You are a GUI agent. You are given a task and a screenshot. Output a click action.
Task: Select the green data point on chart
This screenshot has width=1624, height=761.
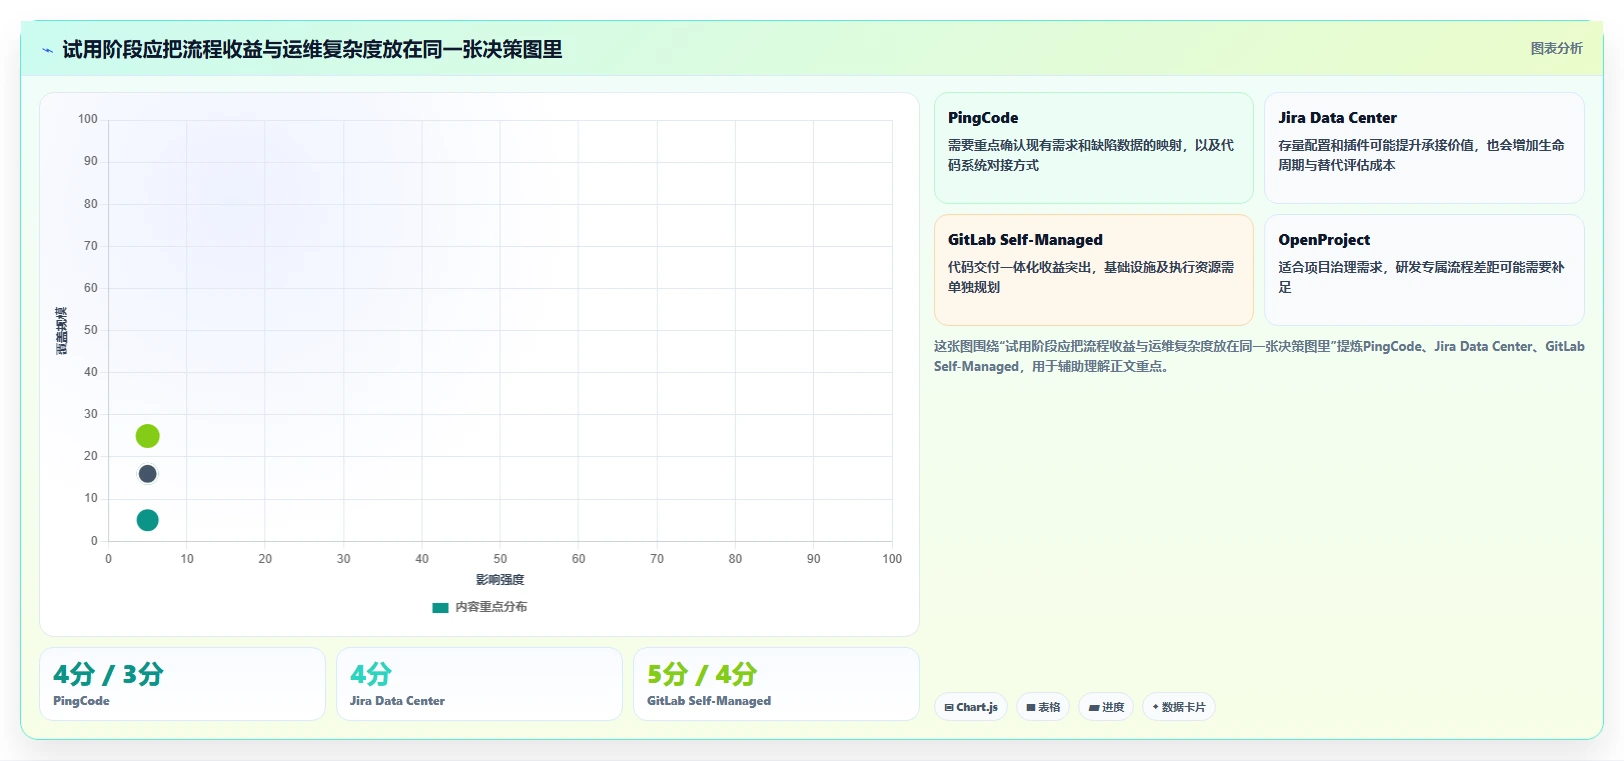[147, 436]
